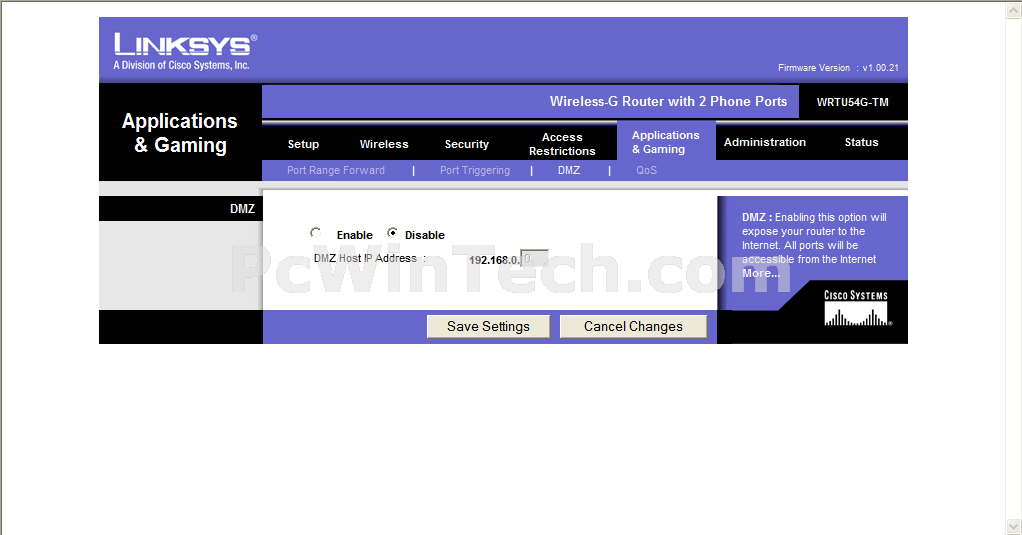Click the DMZ Host IP Address label

click(369, 258)
